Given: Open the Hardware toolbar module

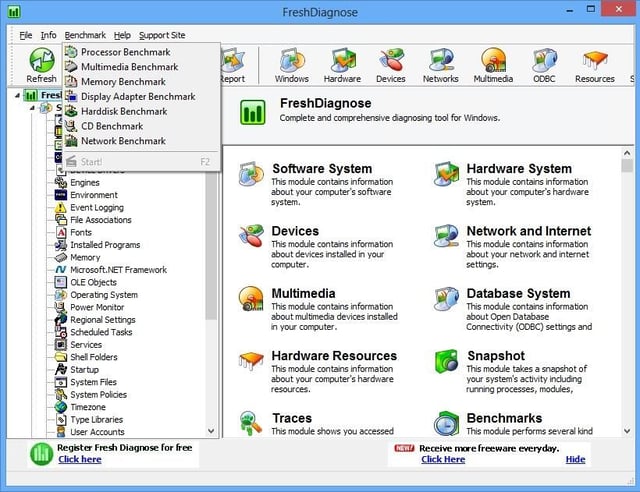Looking at the screenshot, I should [x=342, y=65].
